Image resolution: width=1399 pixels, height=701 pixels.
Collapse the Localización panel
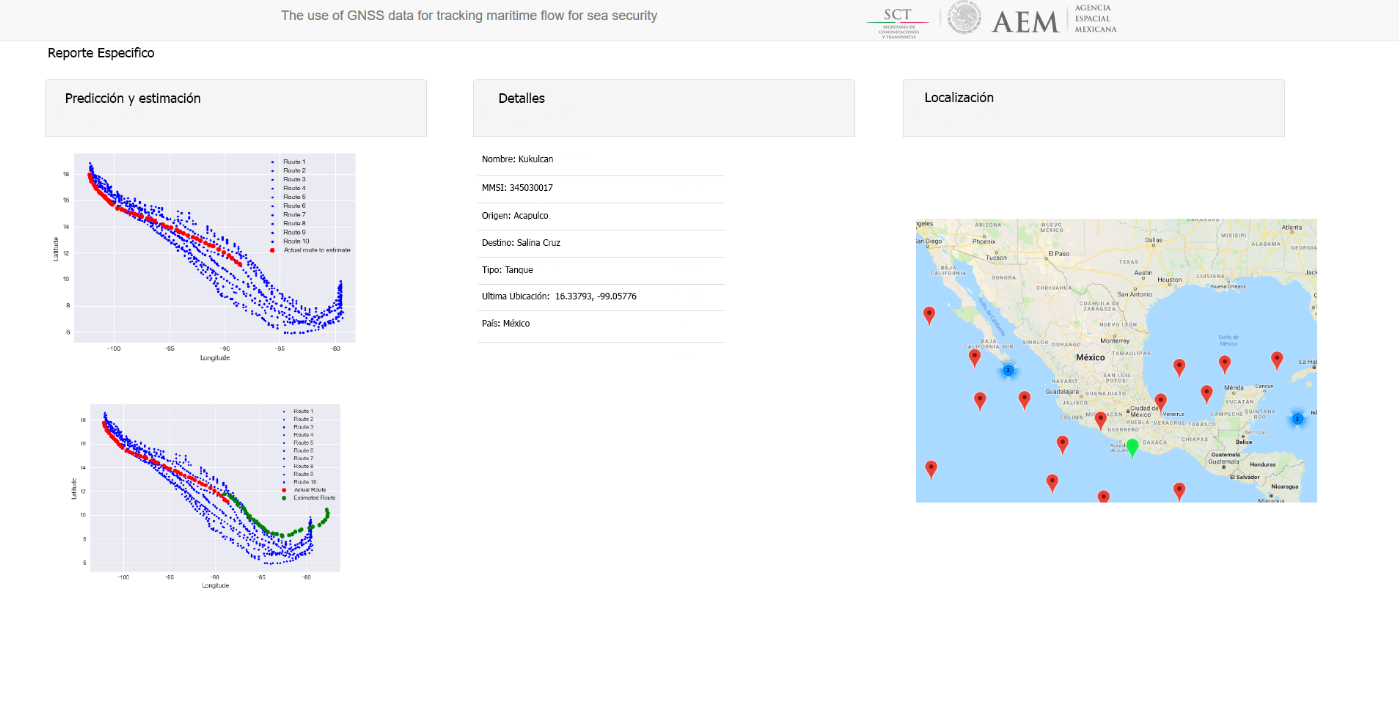958,97
